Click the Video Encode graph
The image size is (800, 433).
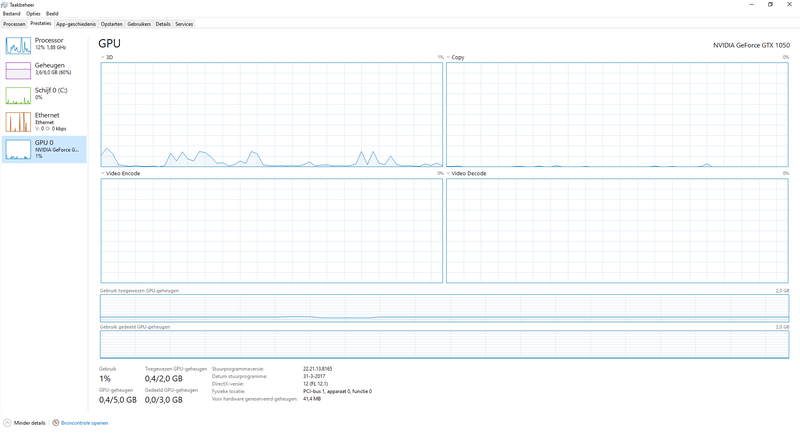pyautogui.click(x=271, y=231)
